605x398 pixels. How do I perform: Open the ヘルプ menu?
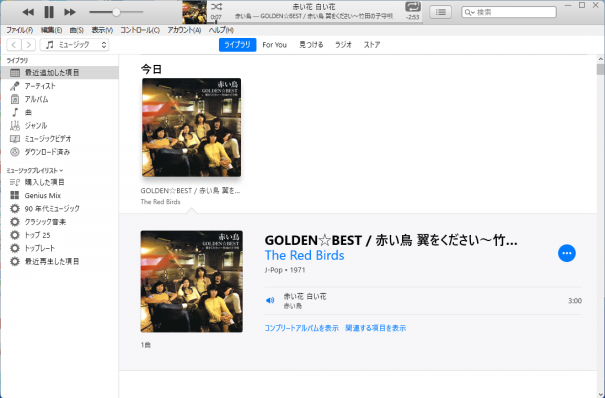click(x=221, y=30)
